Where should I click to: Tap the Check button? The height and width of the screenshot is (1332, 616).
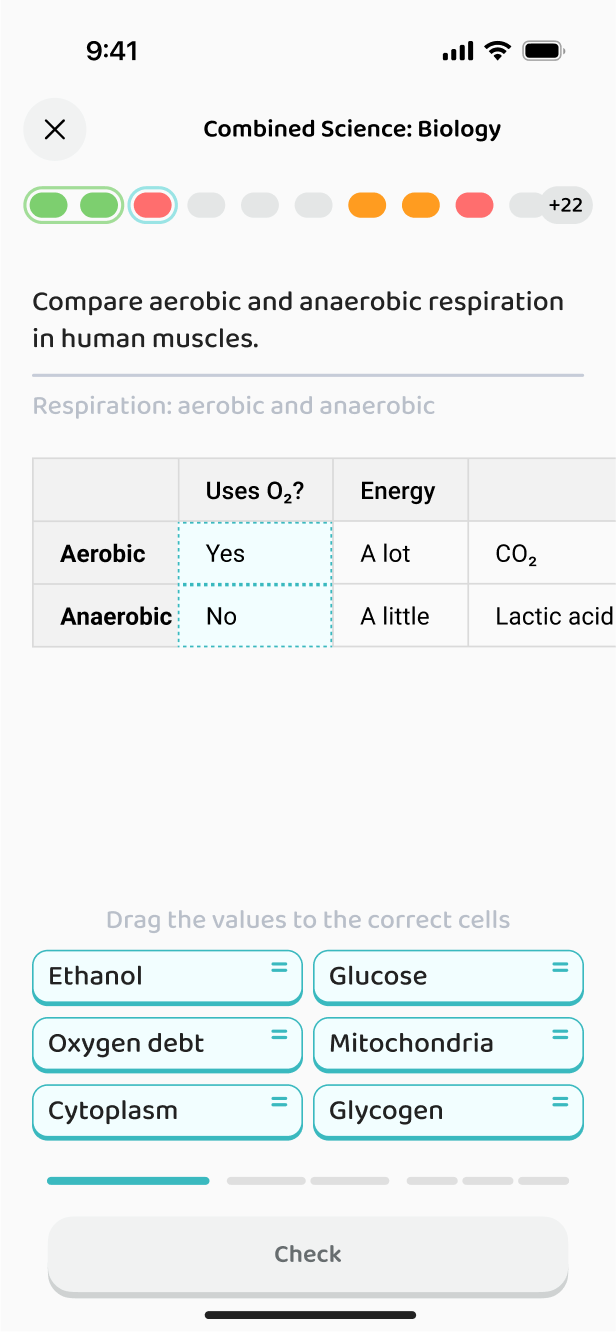(x=308, y=1256)
